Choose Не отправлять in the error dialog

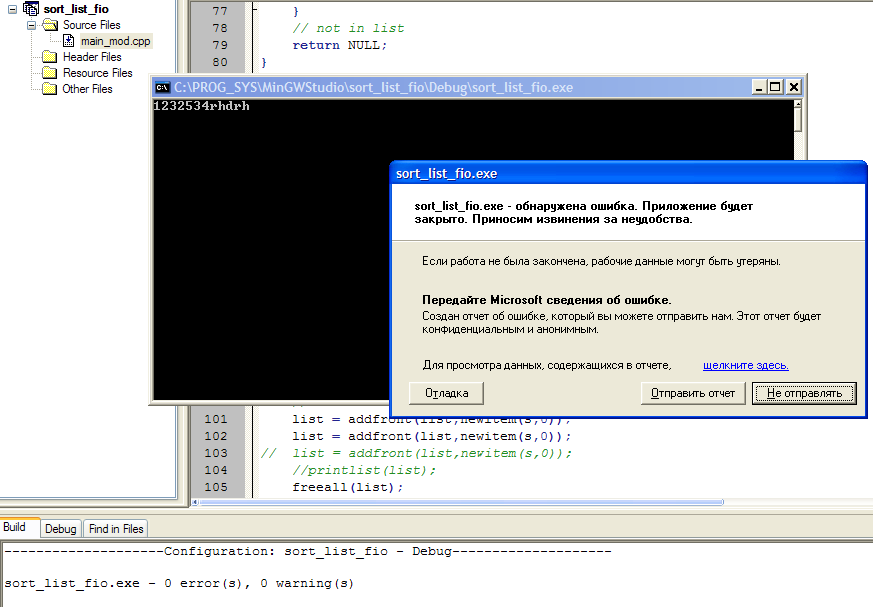click(804, 393)
